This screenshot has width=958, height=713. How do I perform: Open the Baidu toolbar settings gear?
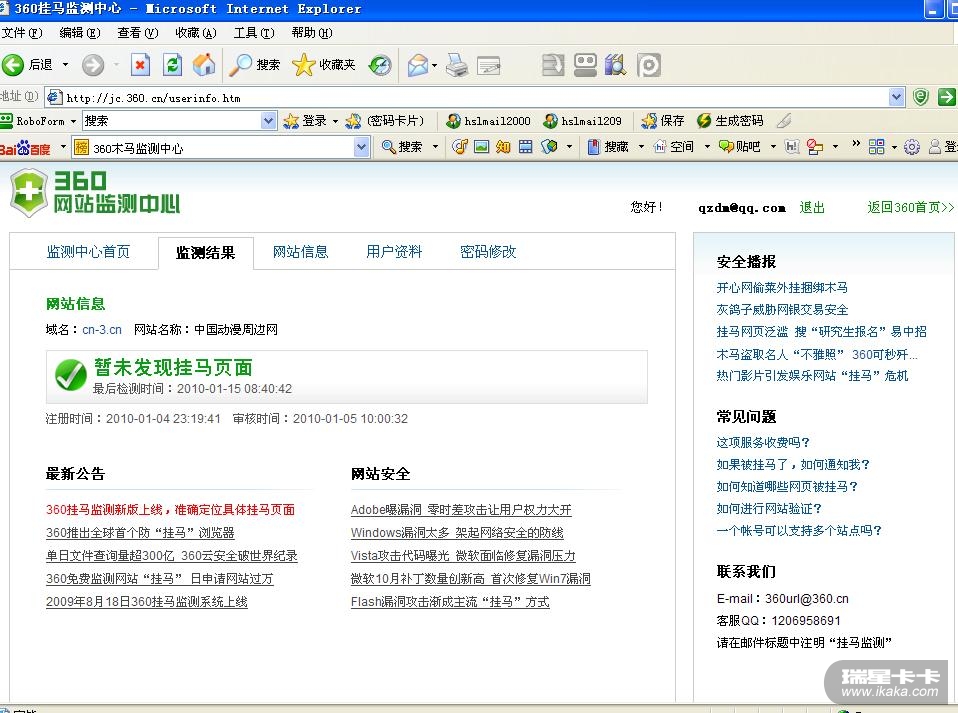[x=911, y=147]
